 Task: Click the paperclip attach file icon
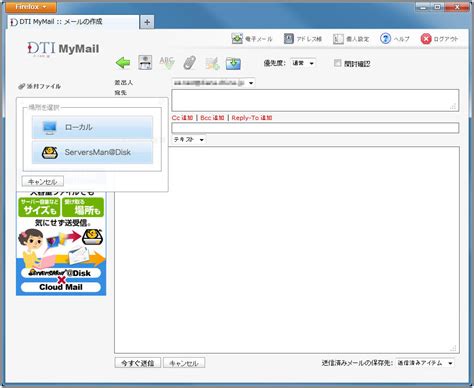tap(189, 63)
